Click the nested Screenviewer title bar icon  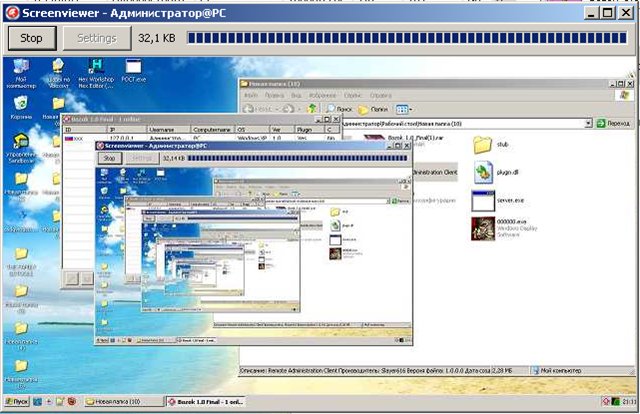tap(100, 146)
